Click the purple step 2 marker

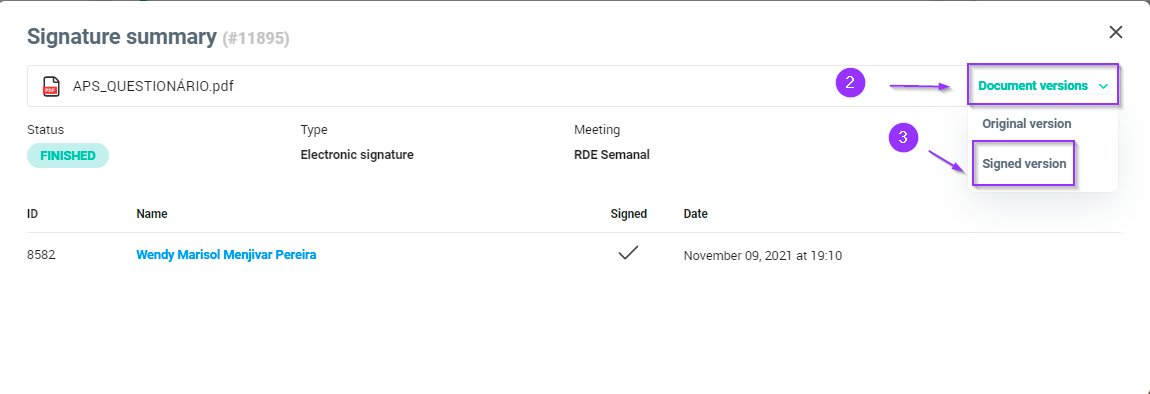(x=850, y=82)
